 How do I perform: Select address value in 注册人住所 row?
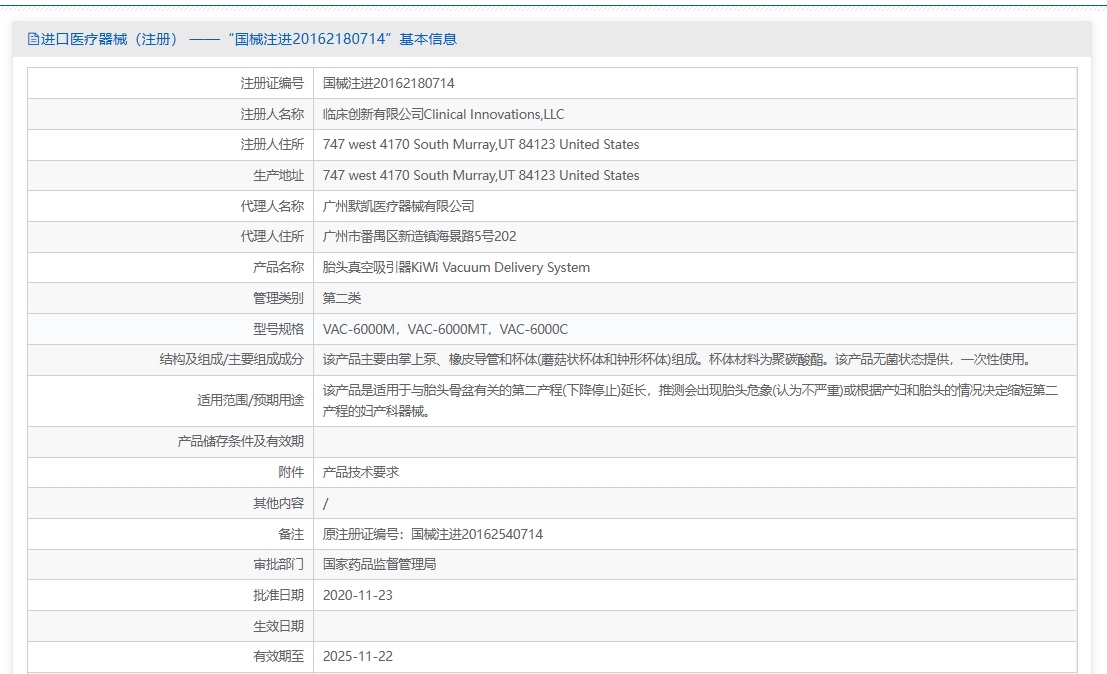tap(481, 145)
